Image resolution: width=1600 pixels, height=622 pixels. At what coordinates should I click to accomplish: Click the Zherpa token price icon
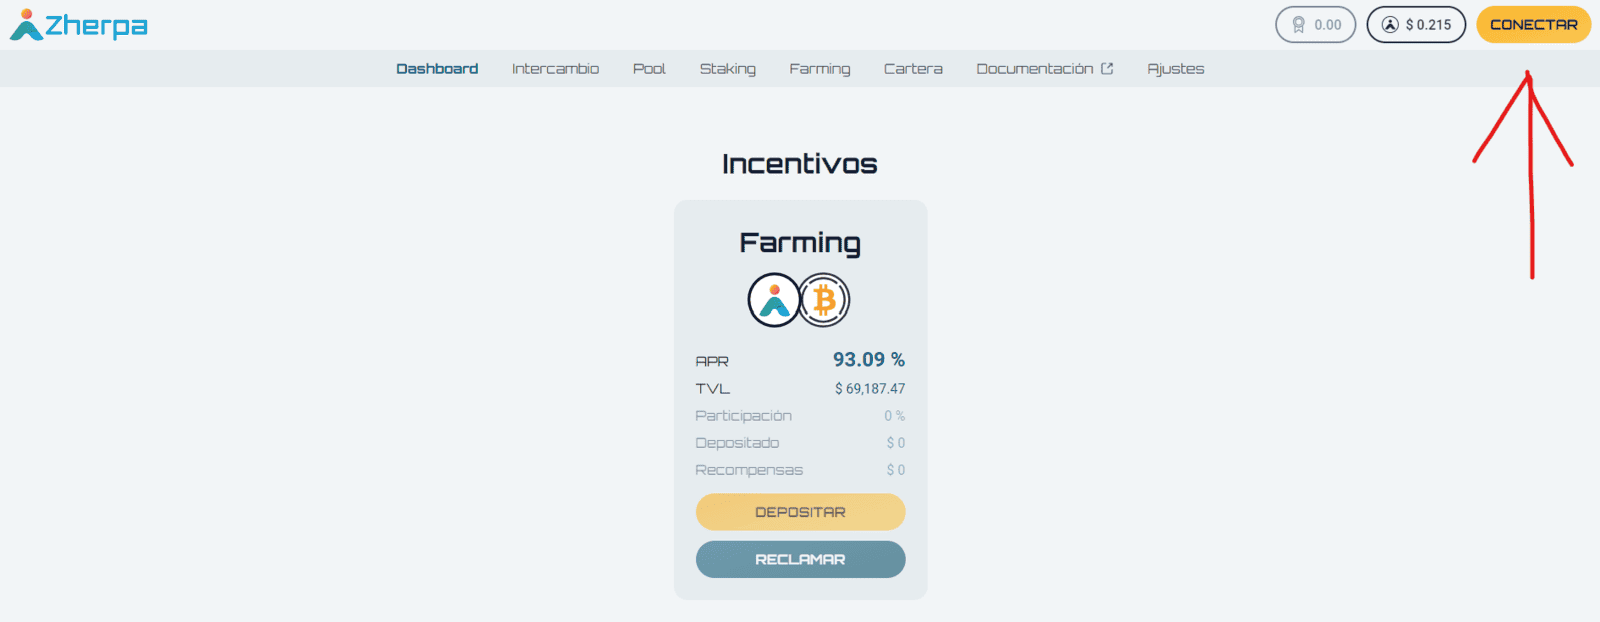pyautogui.click(x=1390, y=25)
